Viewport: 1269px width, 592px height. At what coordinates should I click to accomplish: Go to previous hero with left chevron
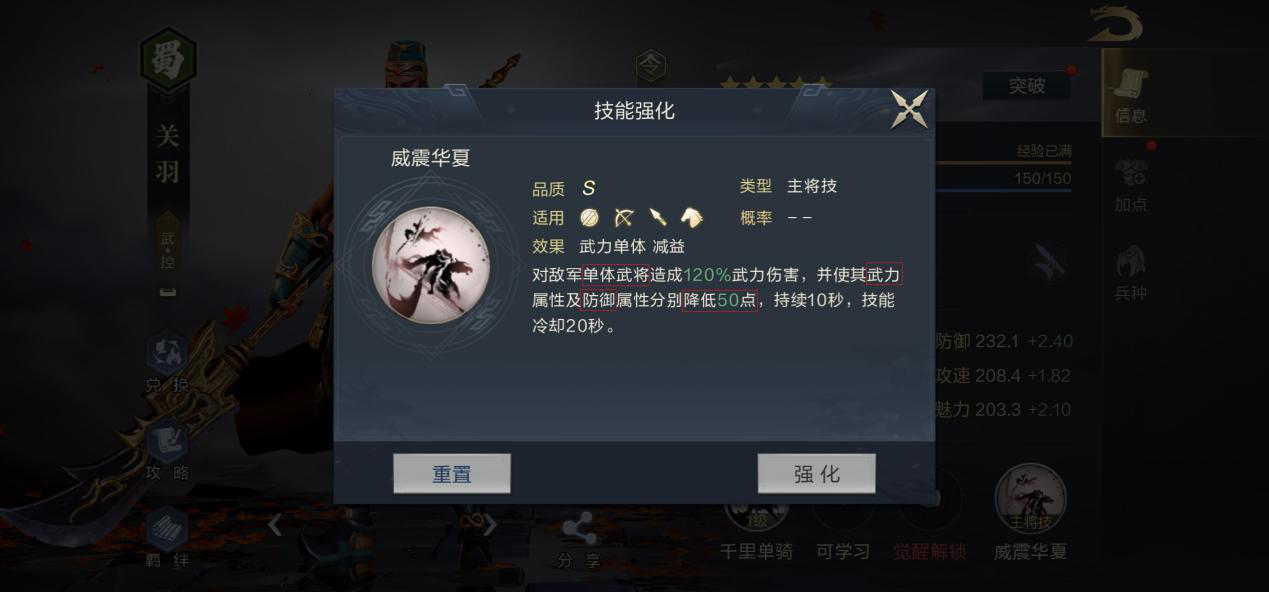tap(275, 524)
